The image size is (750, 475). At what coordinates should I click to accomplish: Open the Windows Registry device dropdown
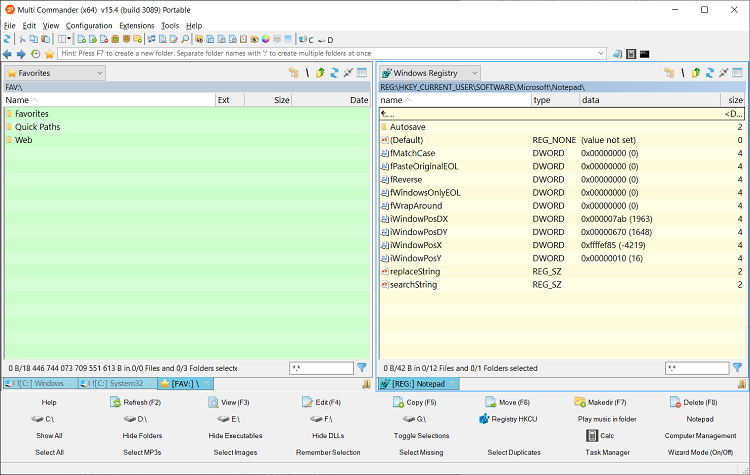tap(474, 73)
